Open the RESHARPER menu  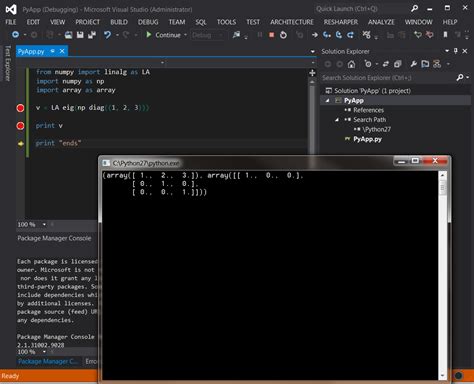(341, 22)
